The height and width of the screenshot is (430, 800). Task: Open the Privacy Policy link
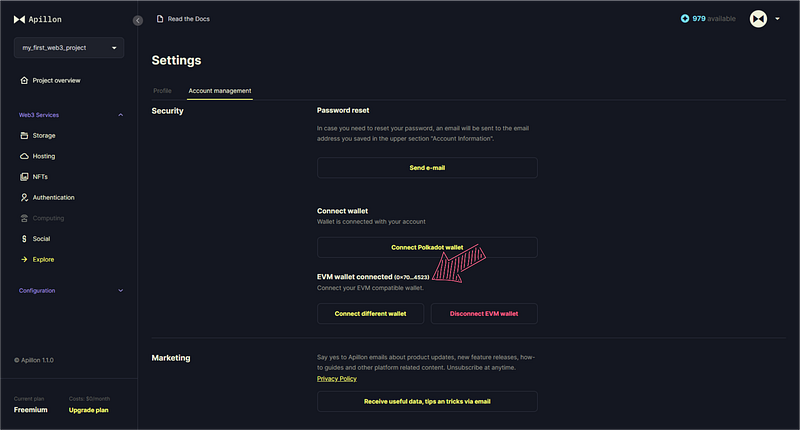[337, 378]
